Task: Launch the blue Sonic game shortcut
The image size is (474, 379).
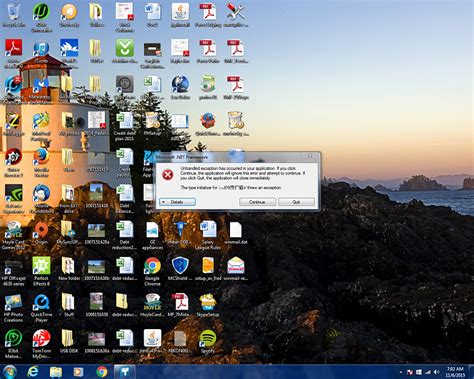Action: tap(69, 53)
